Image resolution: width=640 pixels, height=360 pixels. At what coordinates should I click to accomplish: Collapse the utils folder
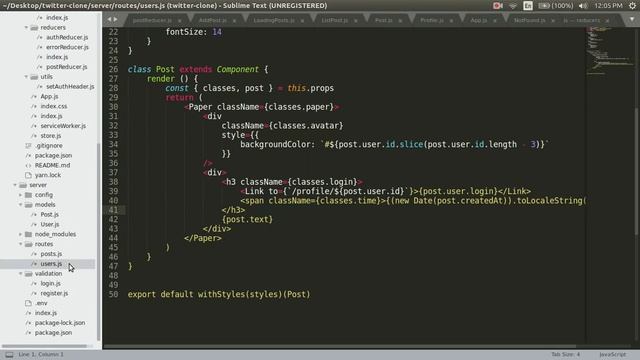tap(27, 77)
